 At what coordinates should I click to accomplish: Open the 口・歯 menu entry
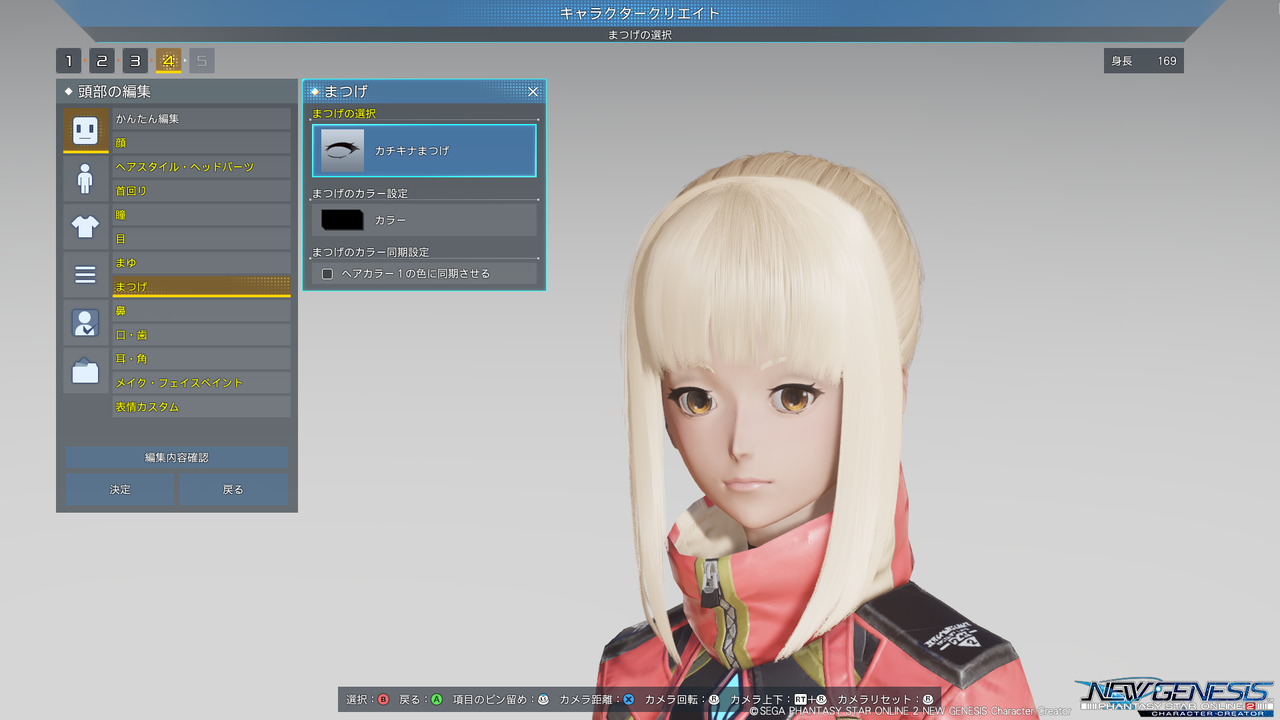point(201,335)
